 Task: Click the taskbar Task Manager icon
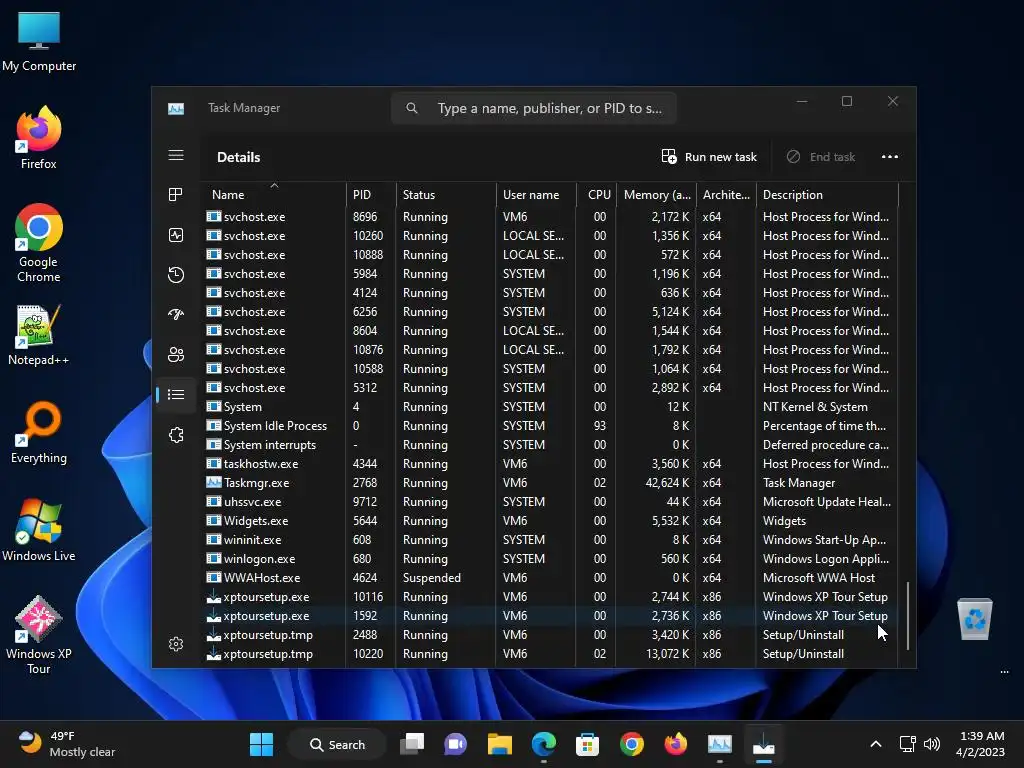(720, 744)
